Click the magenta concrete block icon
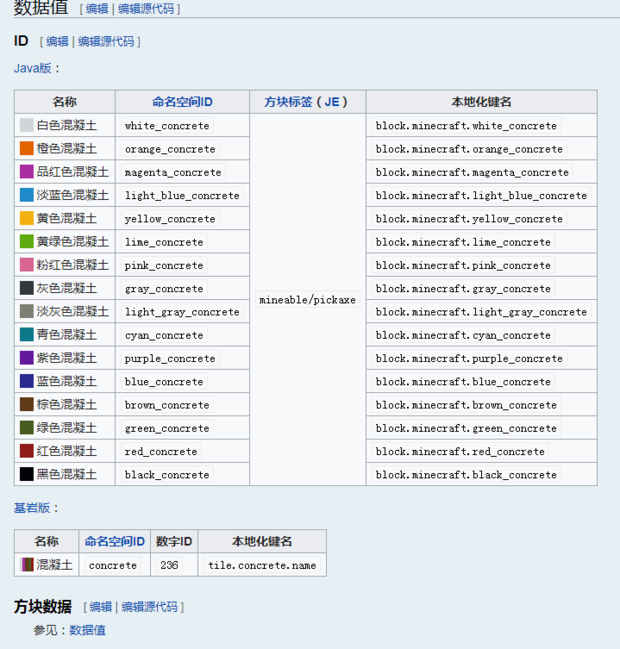Viewport: 620px width, 649px height. [26, 171]
